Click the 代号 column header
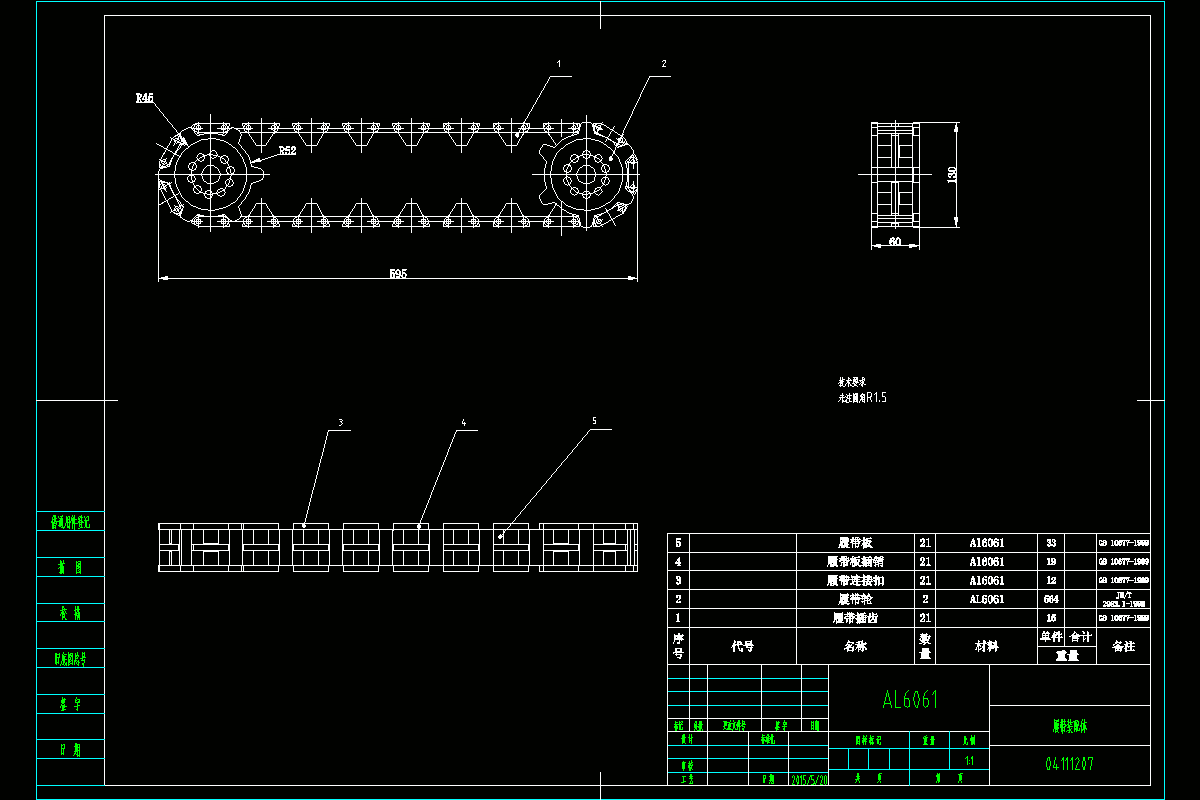This screenshot has width=1200, height=800. (742, 646)
